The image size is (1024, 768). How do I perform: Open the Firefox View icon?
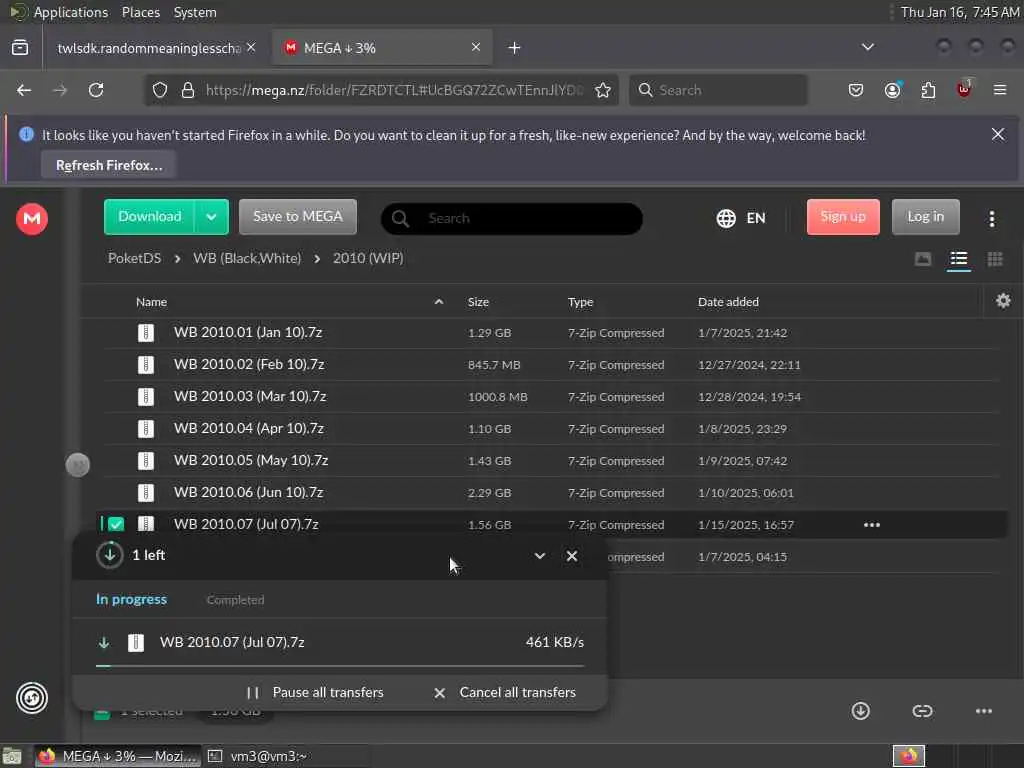click(x=20, y=48)
